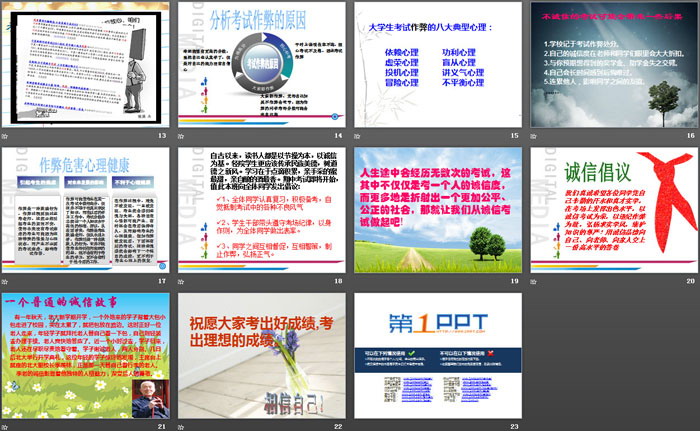
Task: Click slide number 22 label
Action: tap(338, 427)
